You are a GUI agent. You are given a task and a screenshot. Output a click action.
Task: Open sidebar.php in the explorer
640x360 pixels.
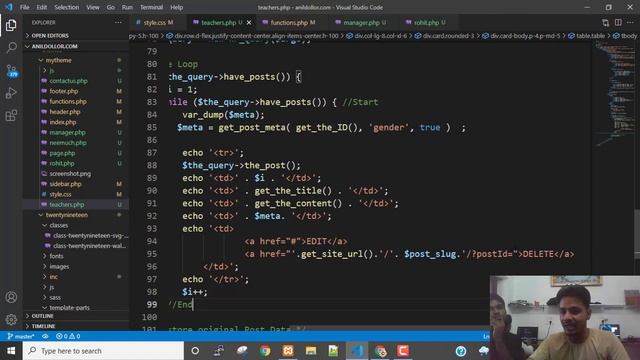click(x=65, y=184)
